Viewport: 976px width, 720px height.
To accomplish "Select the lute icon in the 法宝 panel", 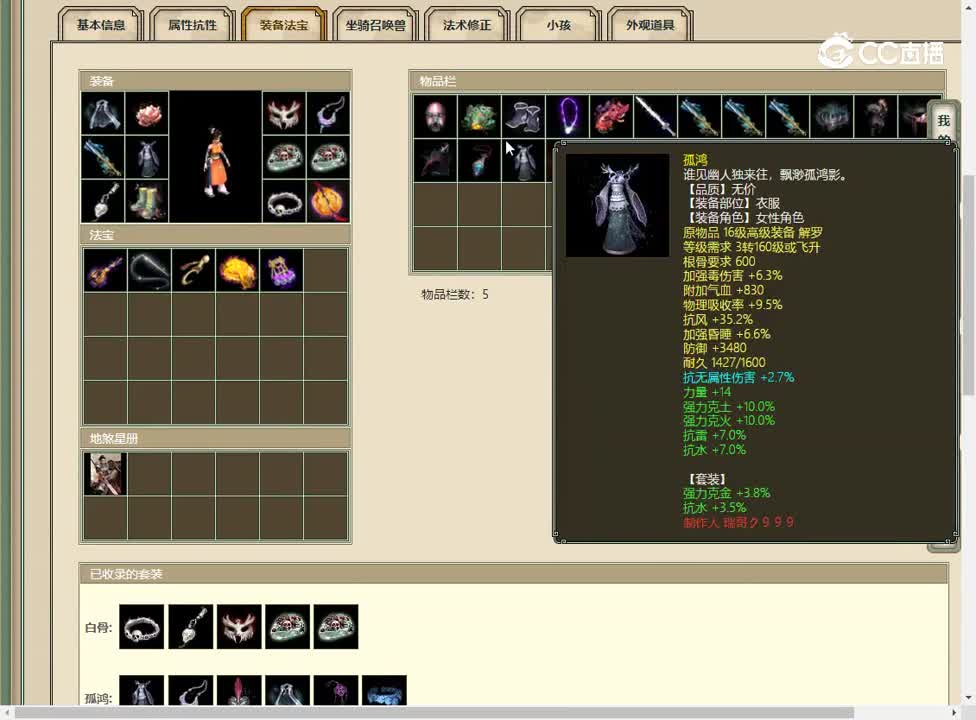I will 105,270.
